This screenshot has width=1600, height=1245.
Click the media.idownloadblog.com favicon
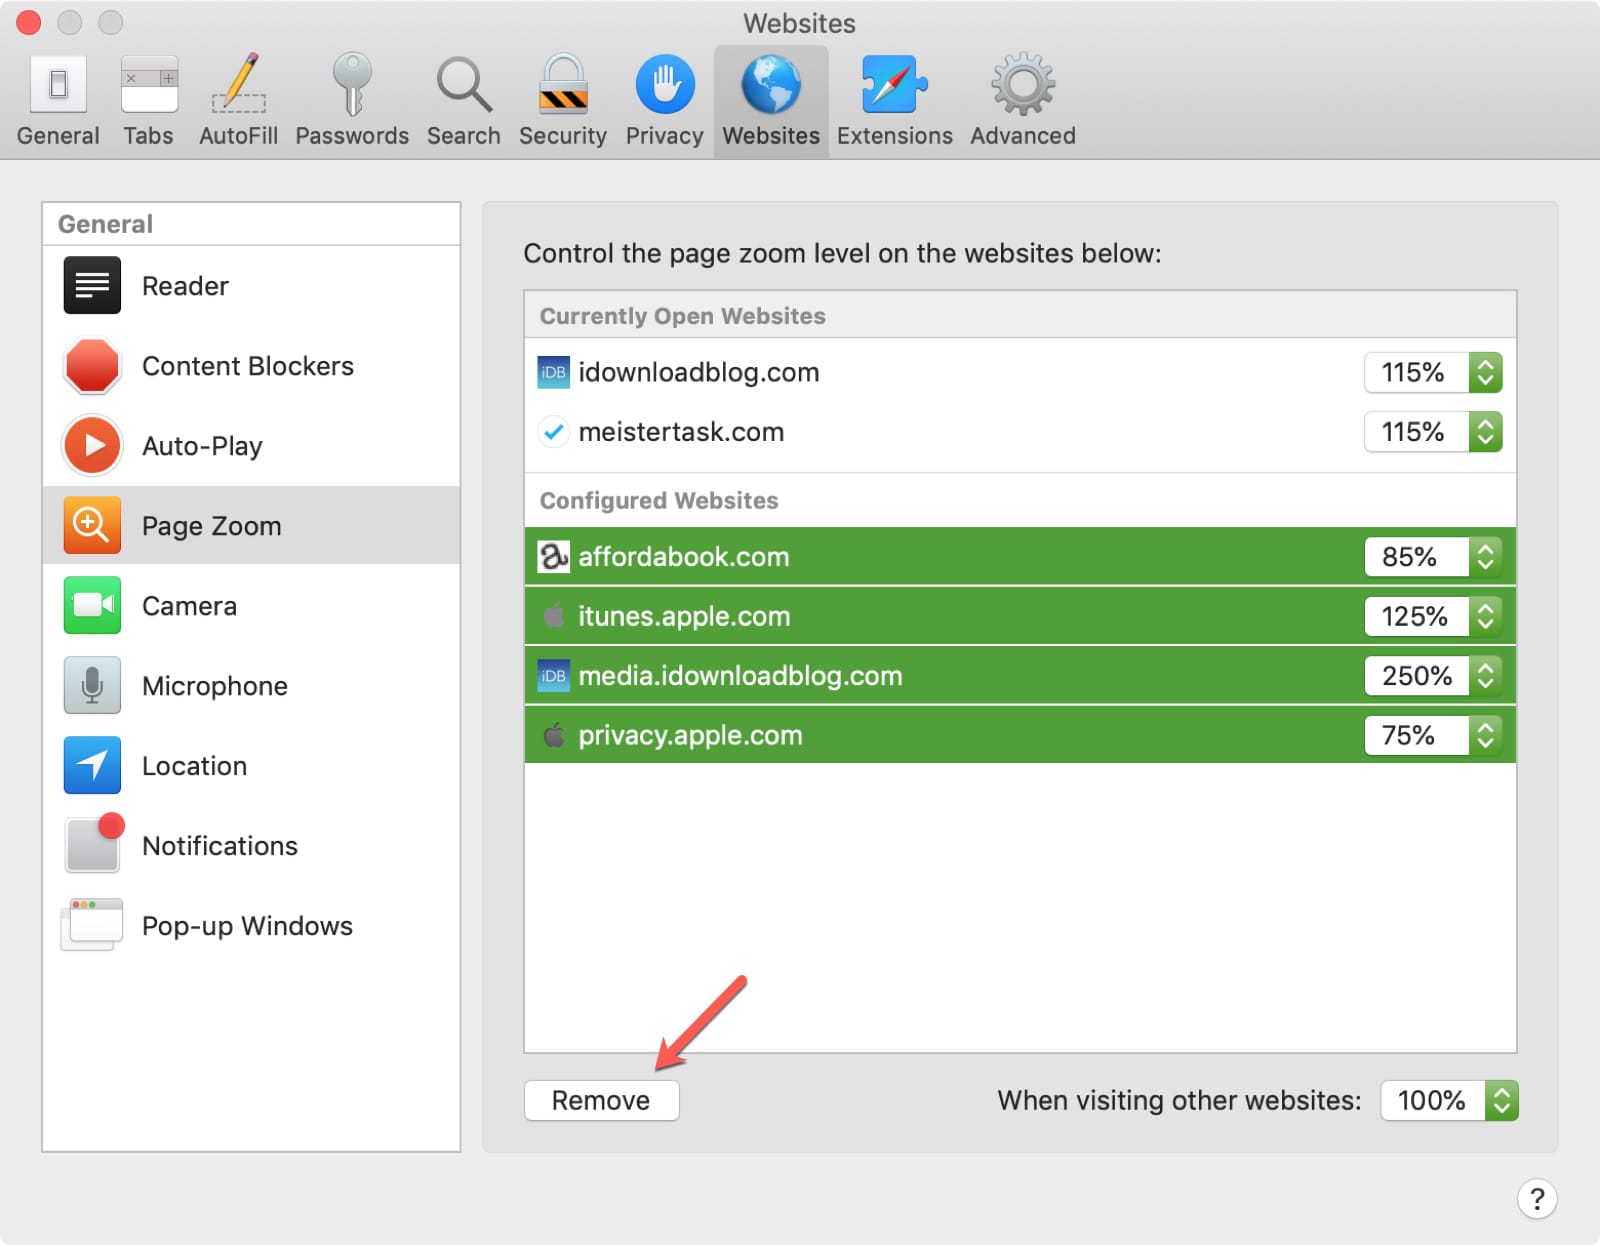tap(554, 676)
